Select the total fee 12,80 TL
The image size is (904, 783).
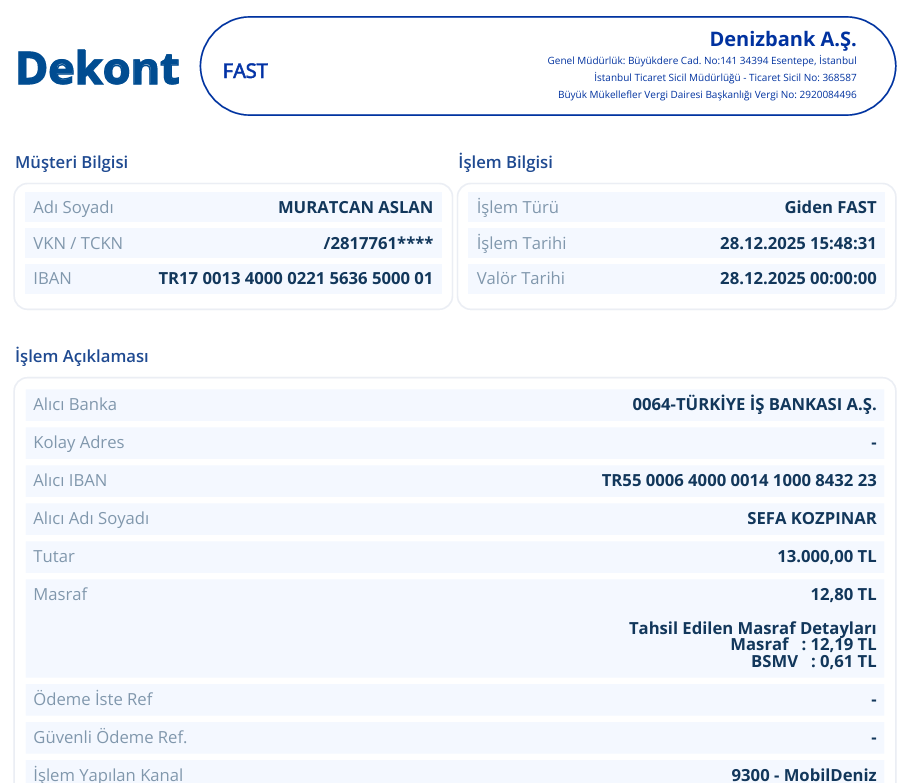coord(843,594)
